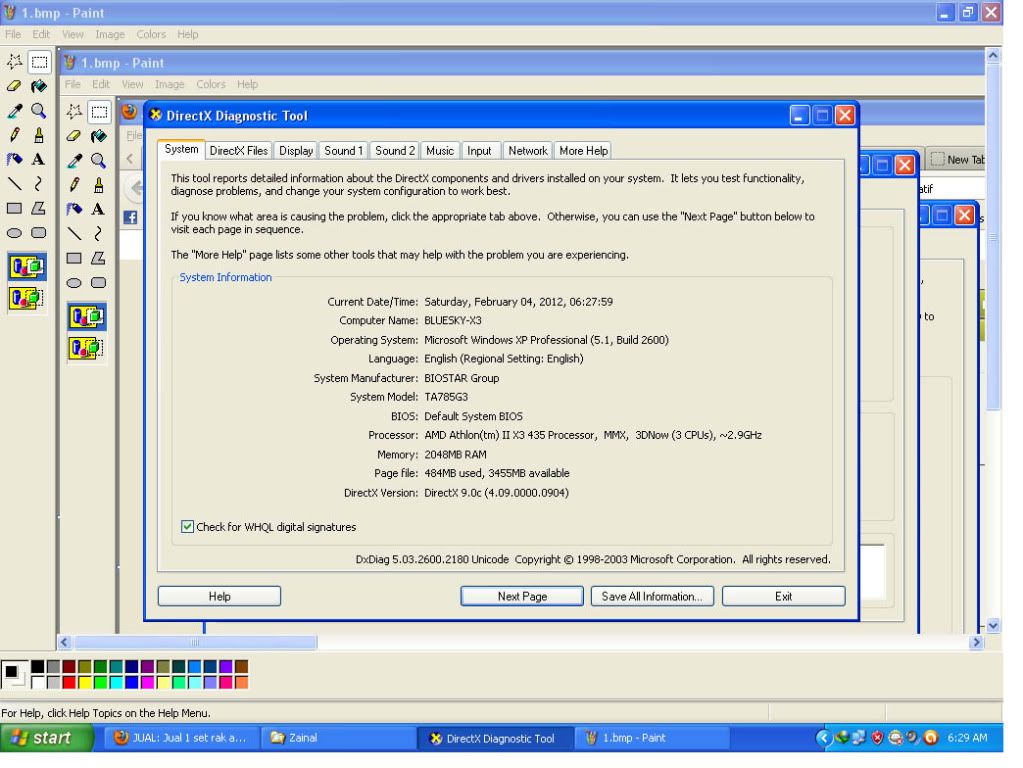Image resolution: width=1023 pixels, height=768 pixels.
Task: Switch to the DirectX Files tab
Action: 239,151
